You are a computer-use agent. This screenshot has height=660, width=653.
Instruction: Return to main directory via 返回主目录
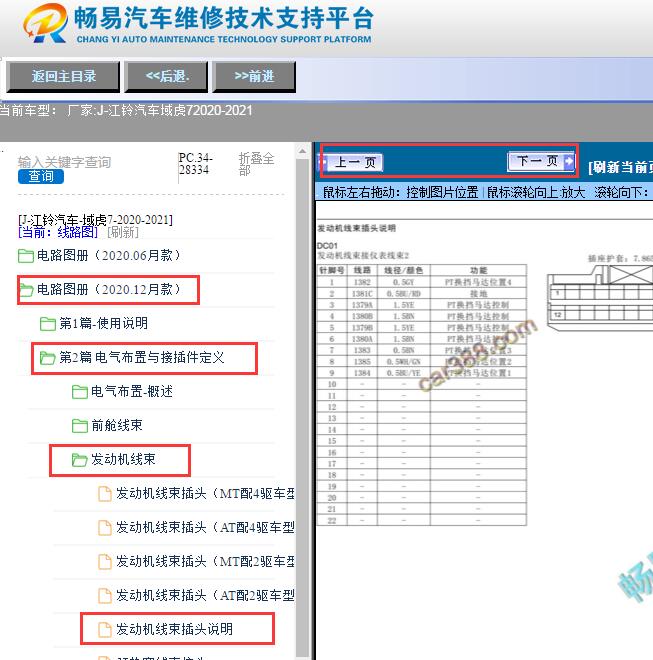pos(63,77)
